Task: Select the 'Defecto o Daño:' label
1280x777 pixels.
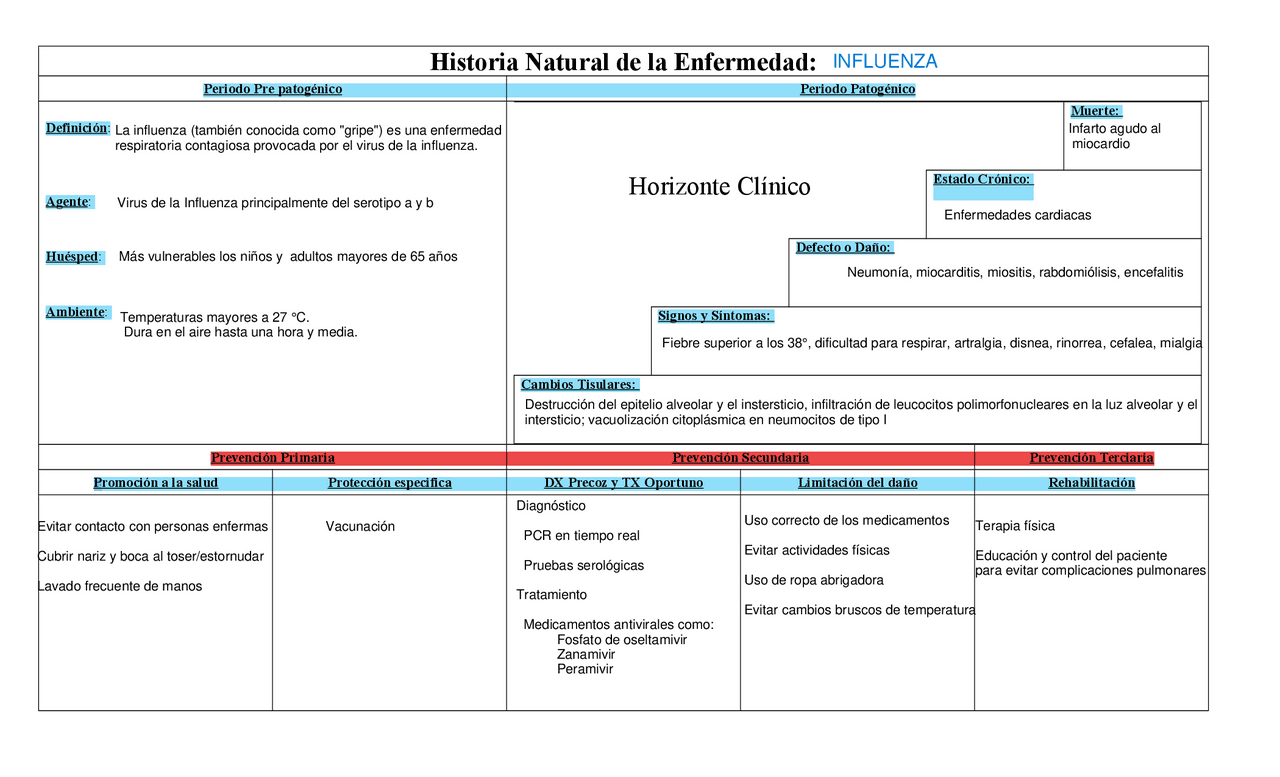Action: click(844, 248)
